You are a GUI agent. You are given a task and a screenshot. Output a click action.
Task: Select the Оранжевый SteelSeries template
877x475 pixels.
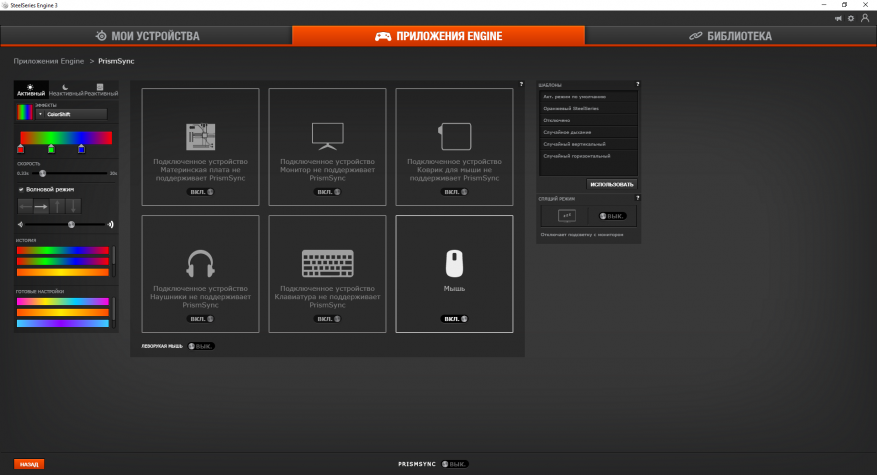click(588, 109)
